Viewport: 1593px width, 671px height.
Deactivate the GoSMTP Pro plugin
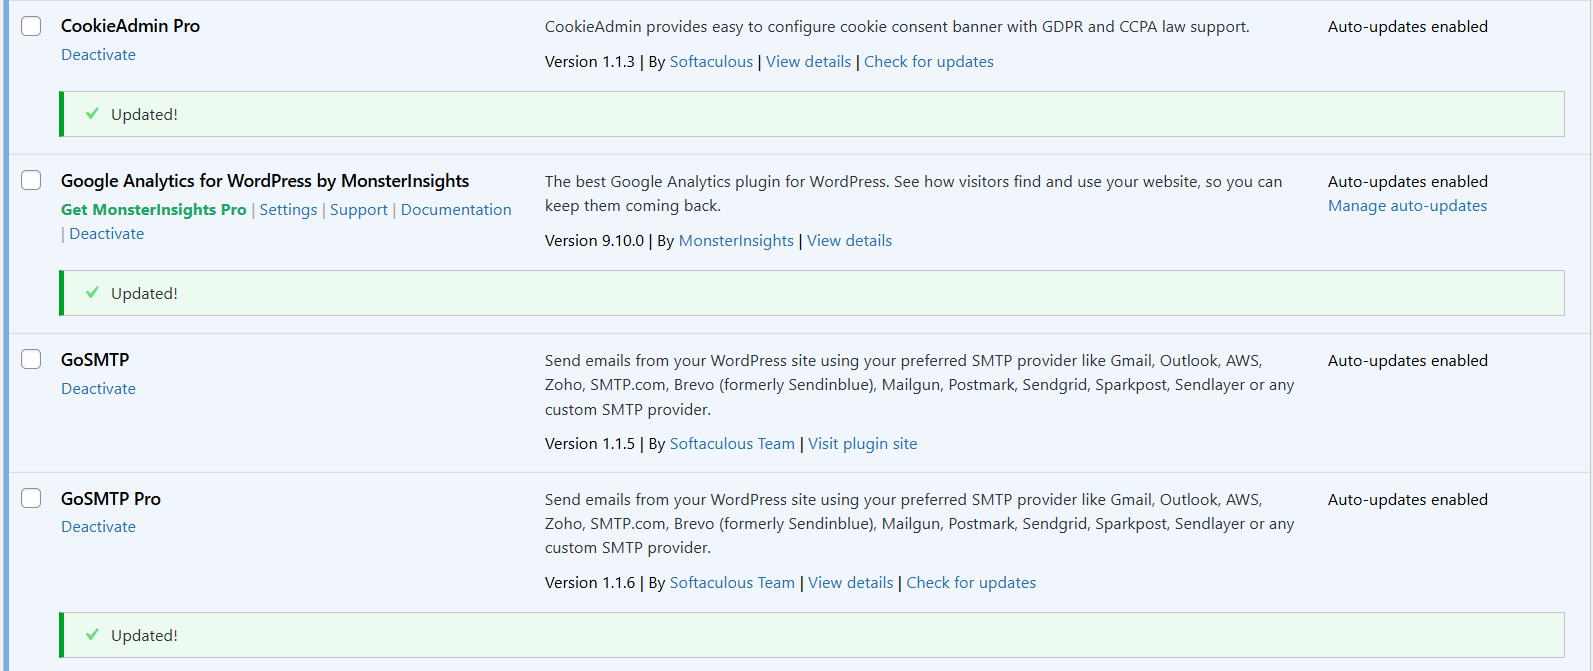pyautogui.click(x=98, y=527)
